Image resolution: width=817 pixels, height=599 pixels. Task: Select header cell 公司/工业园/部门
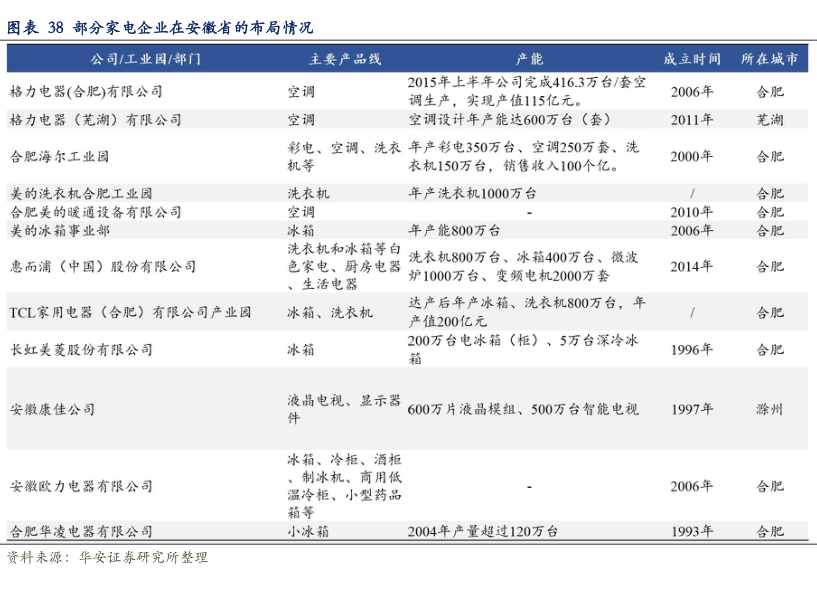pos(145,59)
